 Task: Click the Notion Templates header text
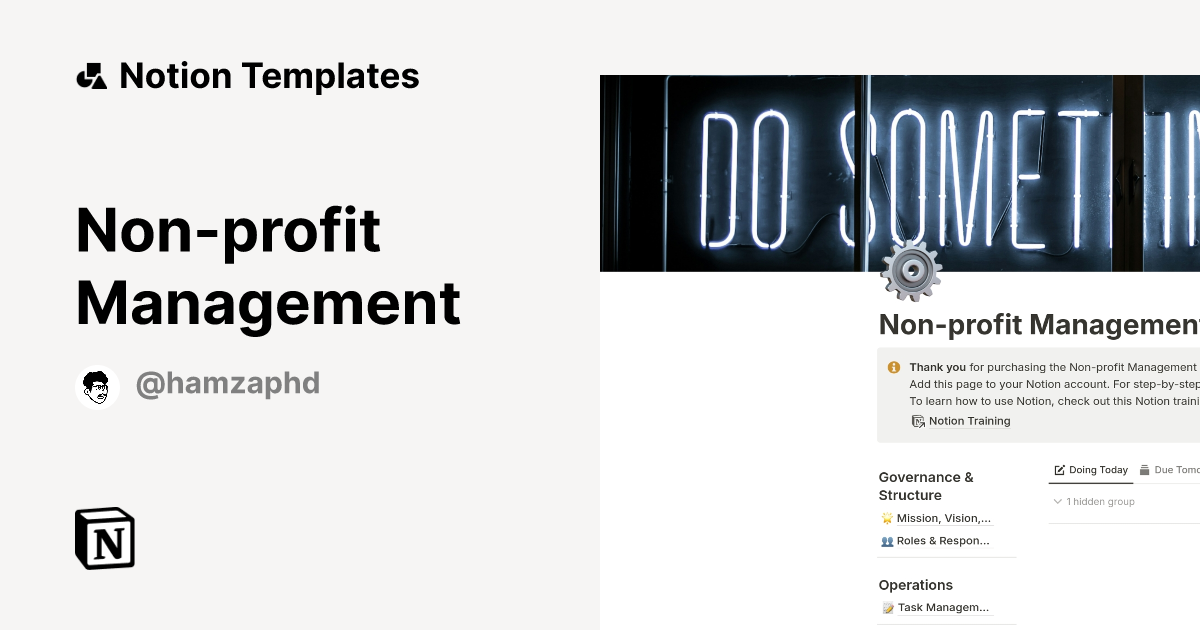(269, 76)
